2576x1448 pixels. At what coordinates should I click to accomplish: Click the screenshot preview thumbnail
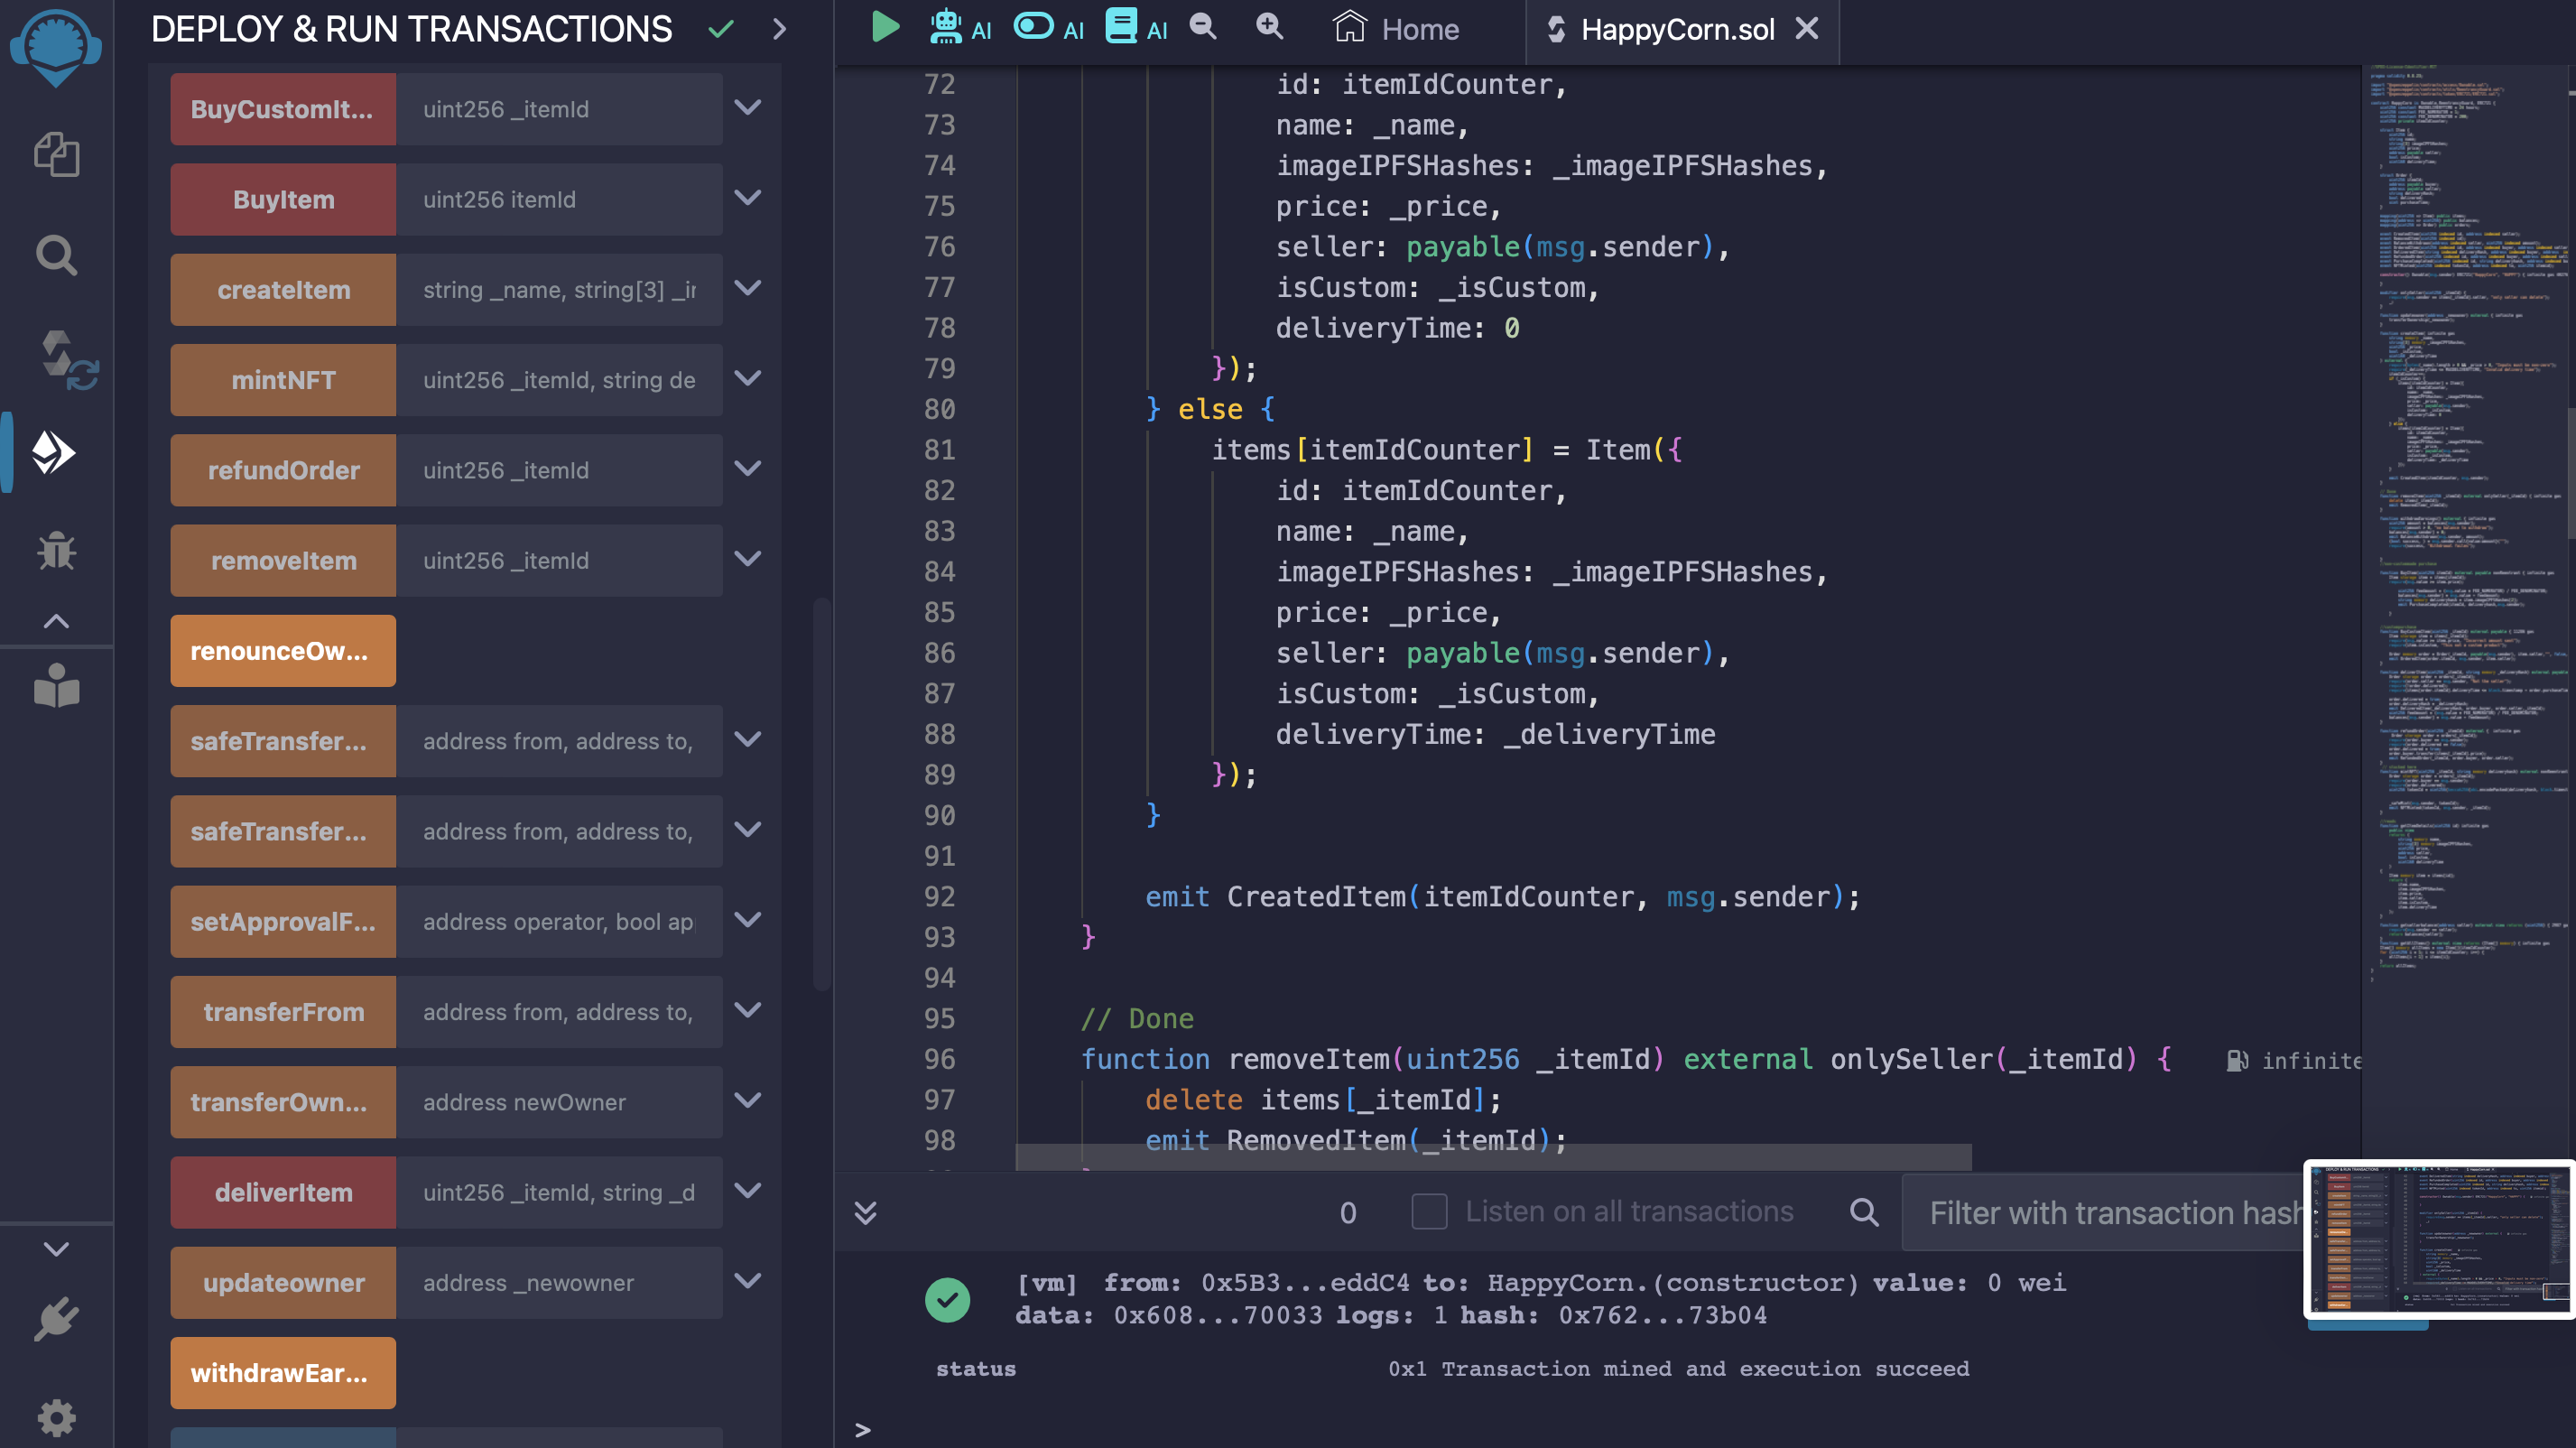[x=2439, y=1239]
